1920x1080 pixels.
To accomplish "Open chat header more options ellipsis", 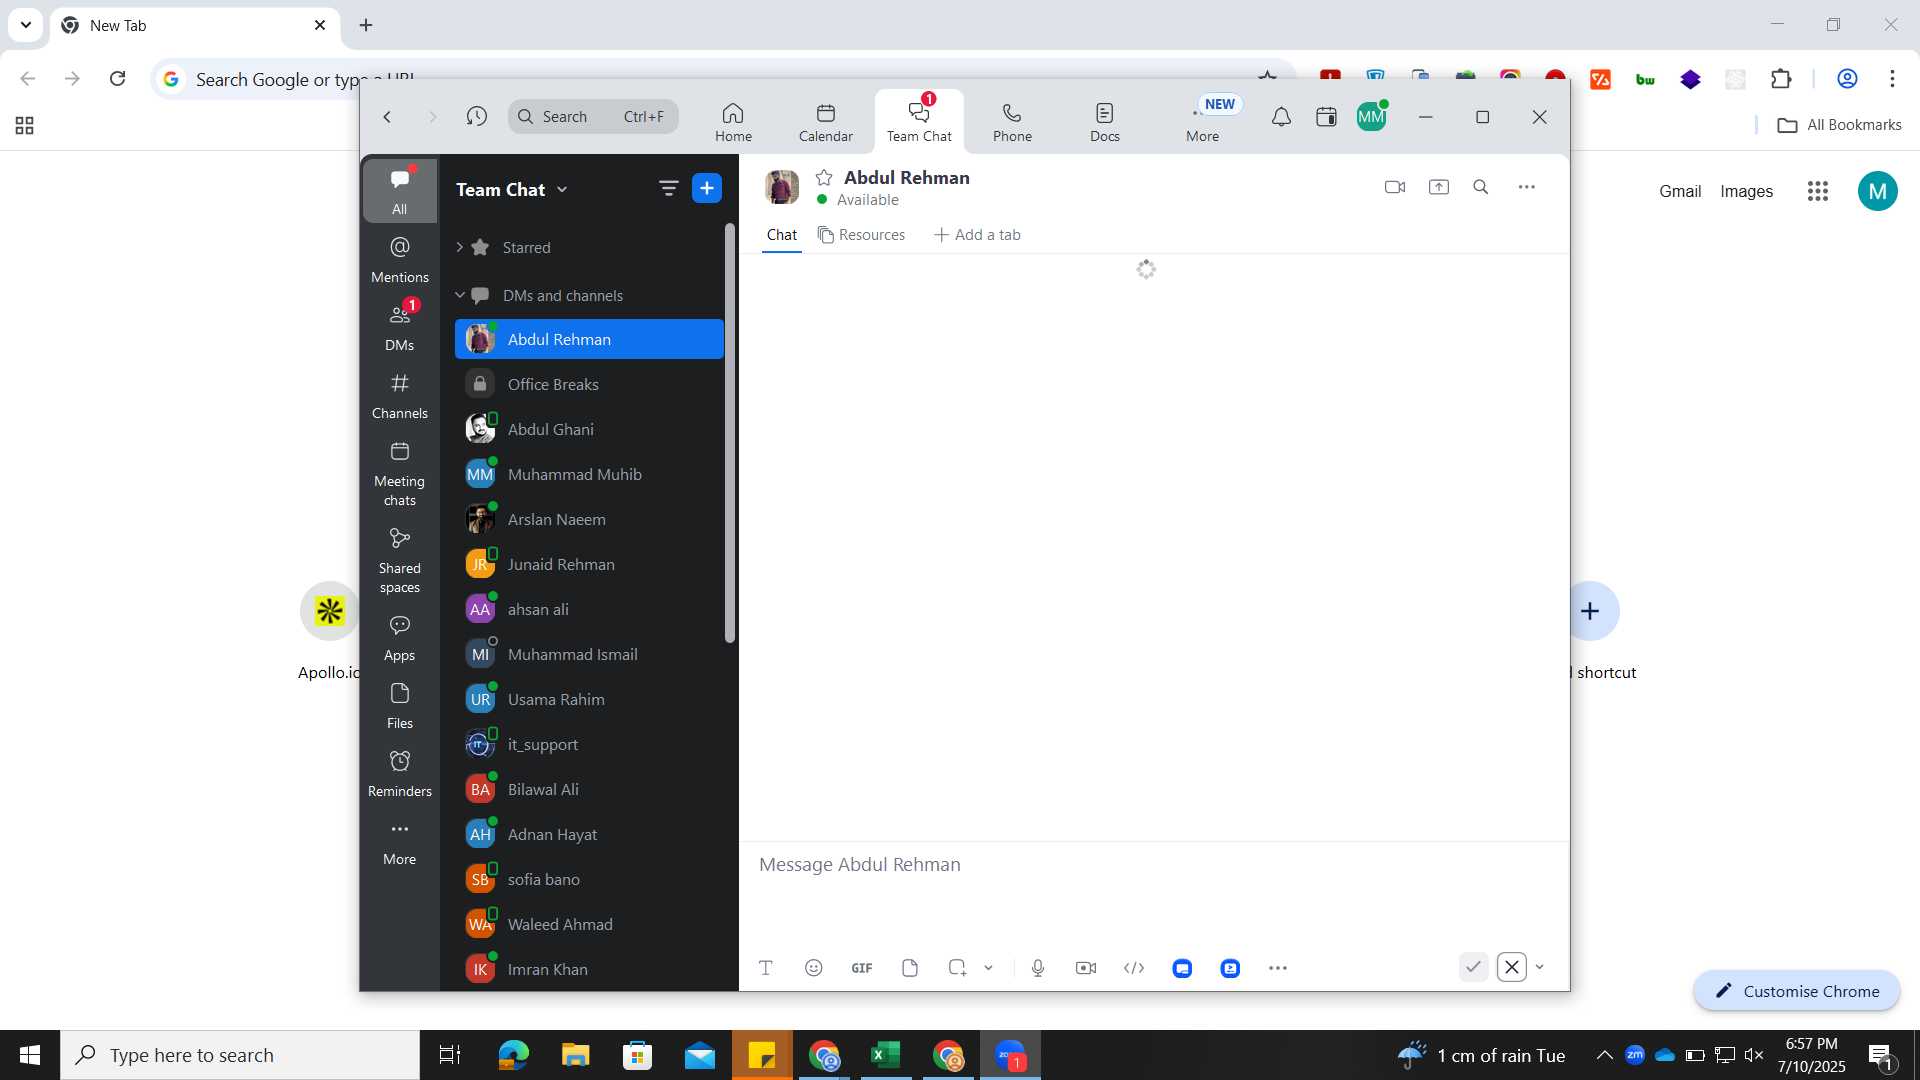I will click(x=1526, y=187).
